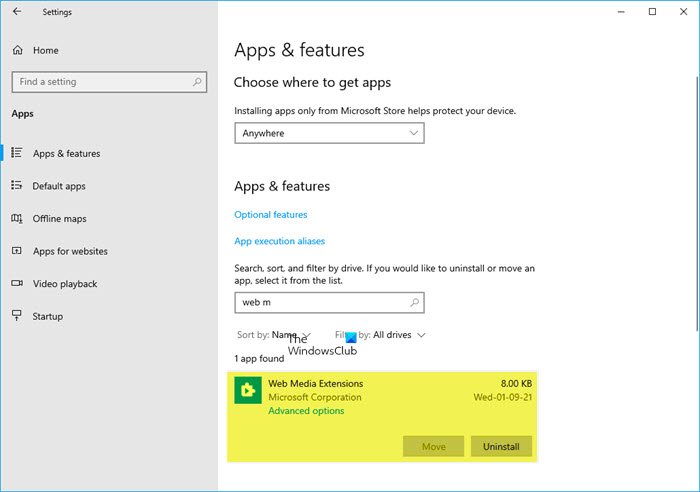The width and height of the screenshot is (700, 492).
Task: Click the Apps for websites sidebar icon
Action: pos(17,251)
